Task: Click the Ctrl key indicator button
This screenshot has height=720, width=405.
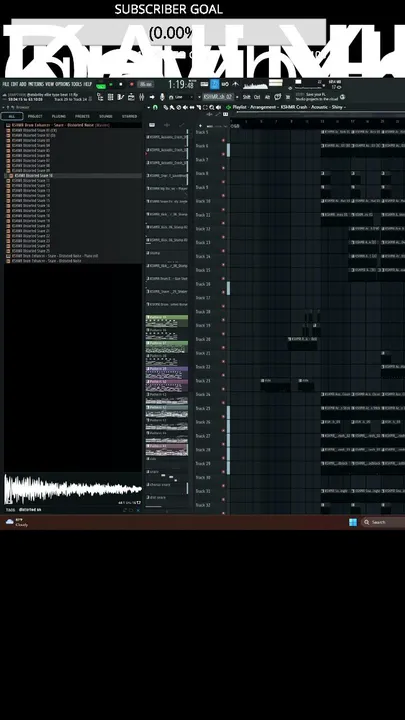Action: tap(257, 97)
